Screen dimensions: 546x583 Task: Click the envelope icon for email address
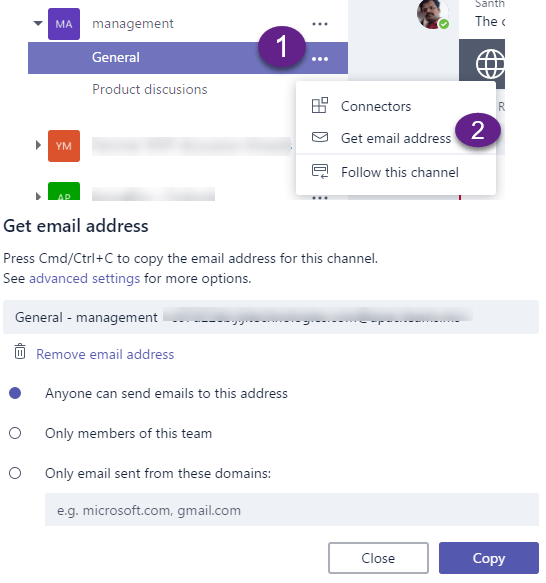tap(319, 137)
